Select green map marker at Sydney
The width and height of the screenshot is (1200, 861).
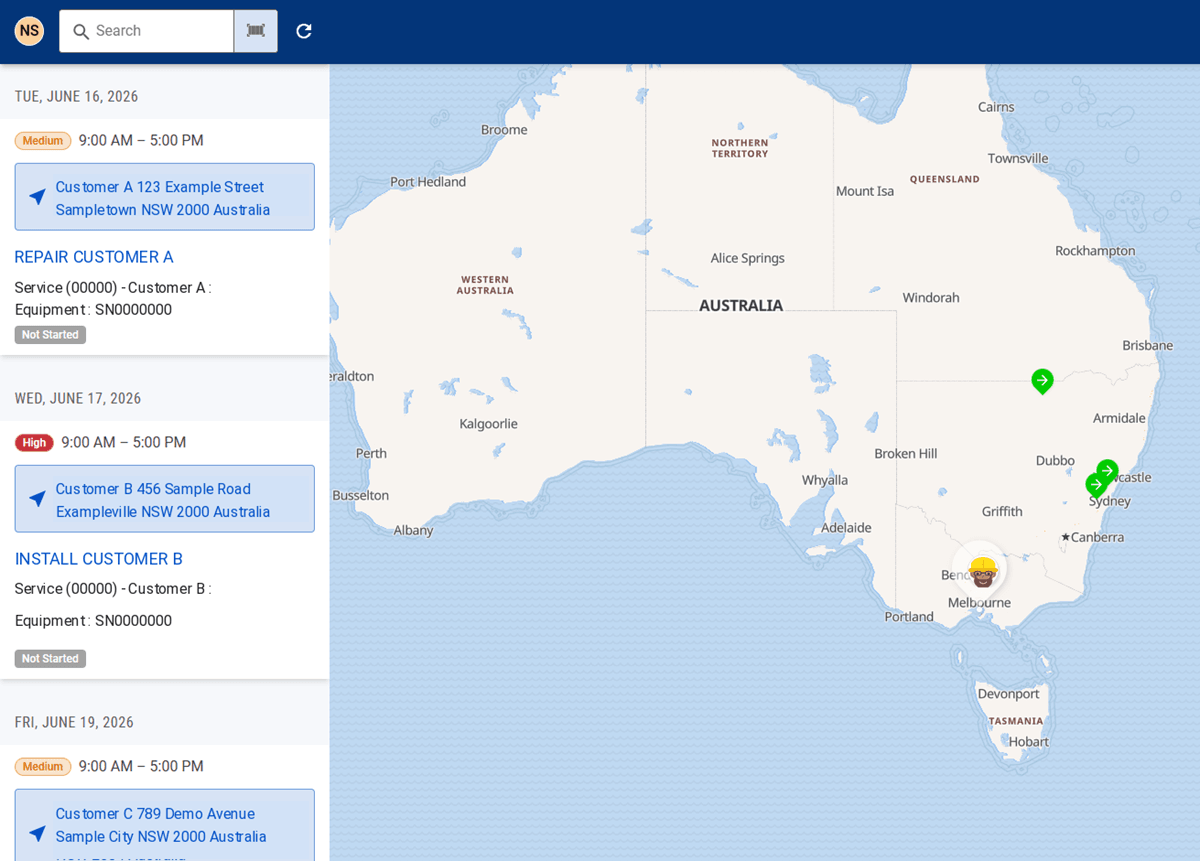1096,486
